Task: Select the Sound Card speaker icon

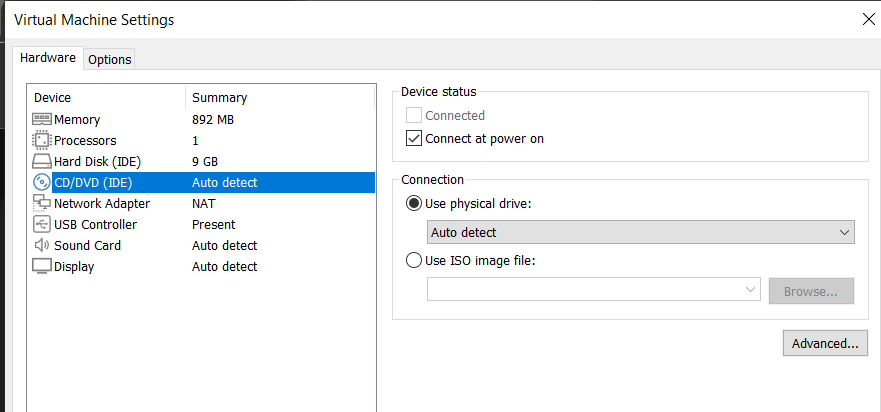Action: pos(42,245)
